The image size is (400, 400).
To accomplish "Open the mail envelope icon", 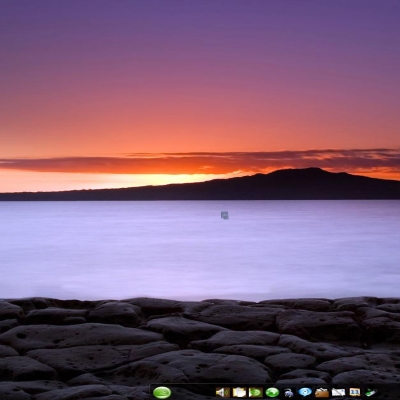I will [338, 392].
